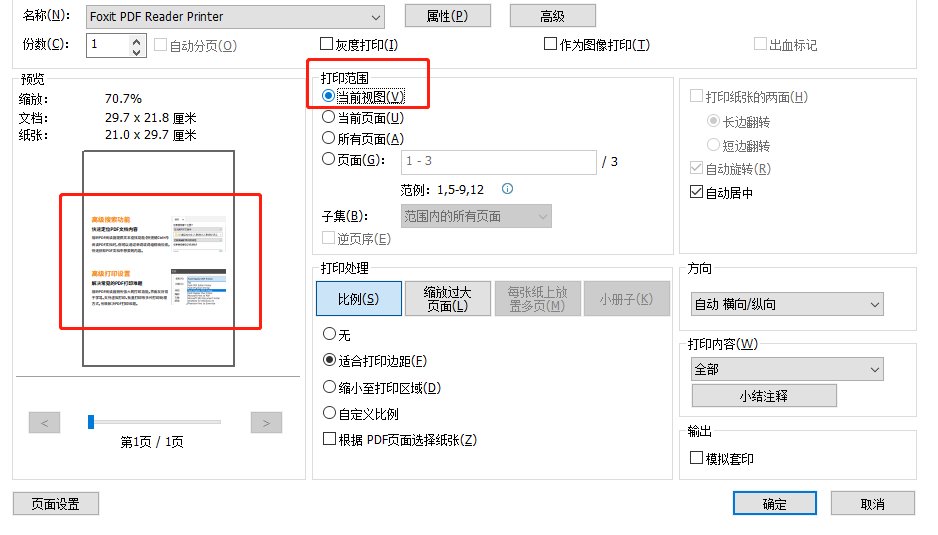Enable the 灰度打印 grayscale checkbox
938x535 pixels.
click(327, 44)
